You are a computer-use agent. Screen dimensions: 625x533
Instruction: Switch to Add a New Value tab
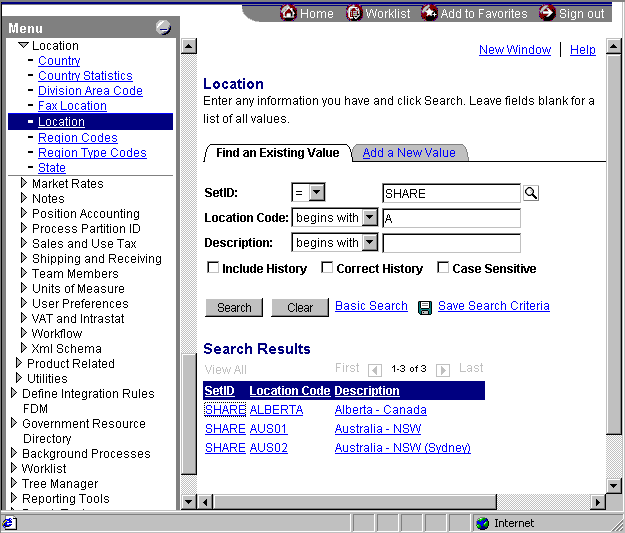pos(409,153)
